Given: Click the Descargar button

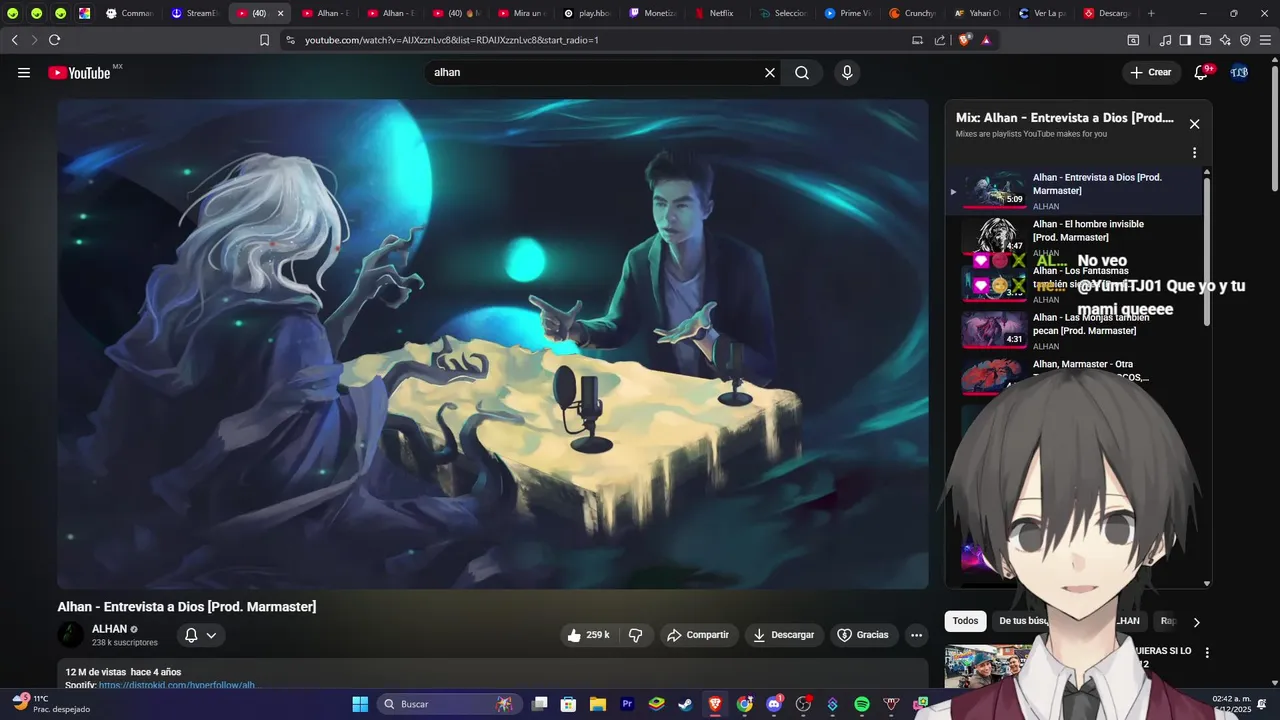Looking at the screenshot, I should [783, 635].
